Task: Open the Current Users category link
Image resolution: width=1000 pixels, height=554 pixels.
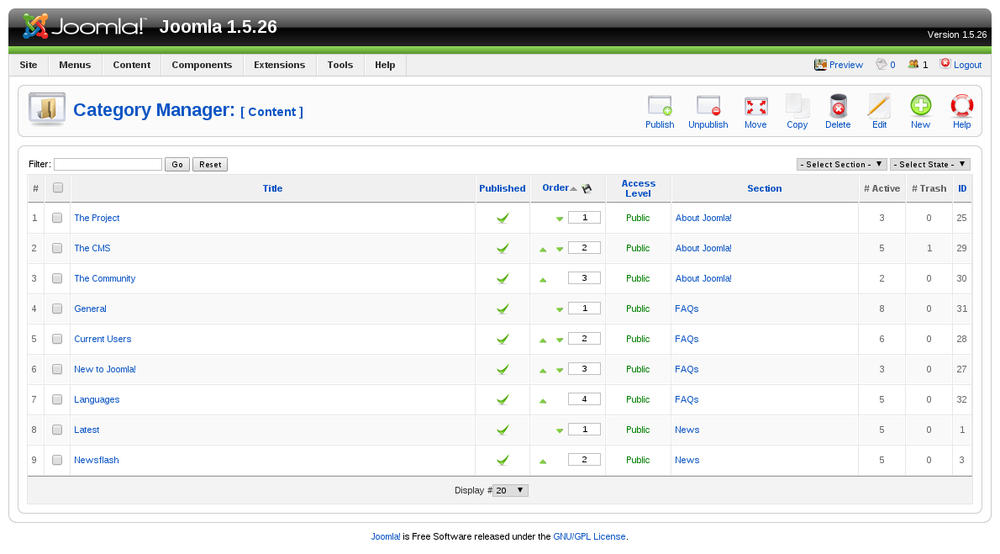Action: [102, 339]
